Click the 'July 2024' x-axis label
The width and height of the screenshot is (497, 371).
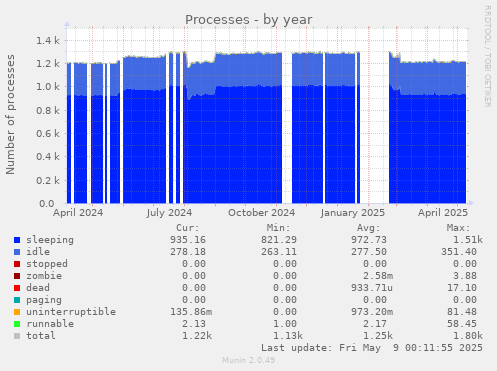(169, 213)
